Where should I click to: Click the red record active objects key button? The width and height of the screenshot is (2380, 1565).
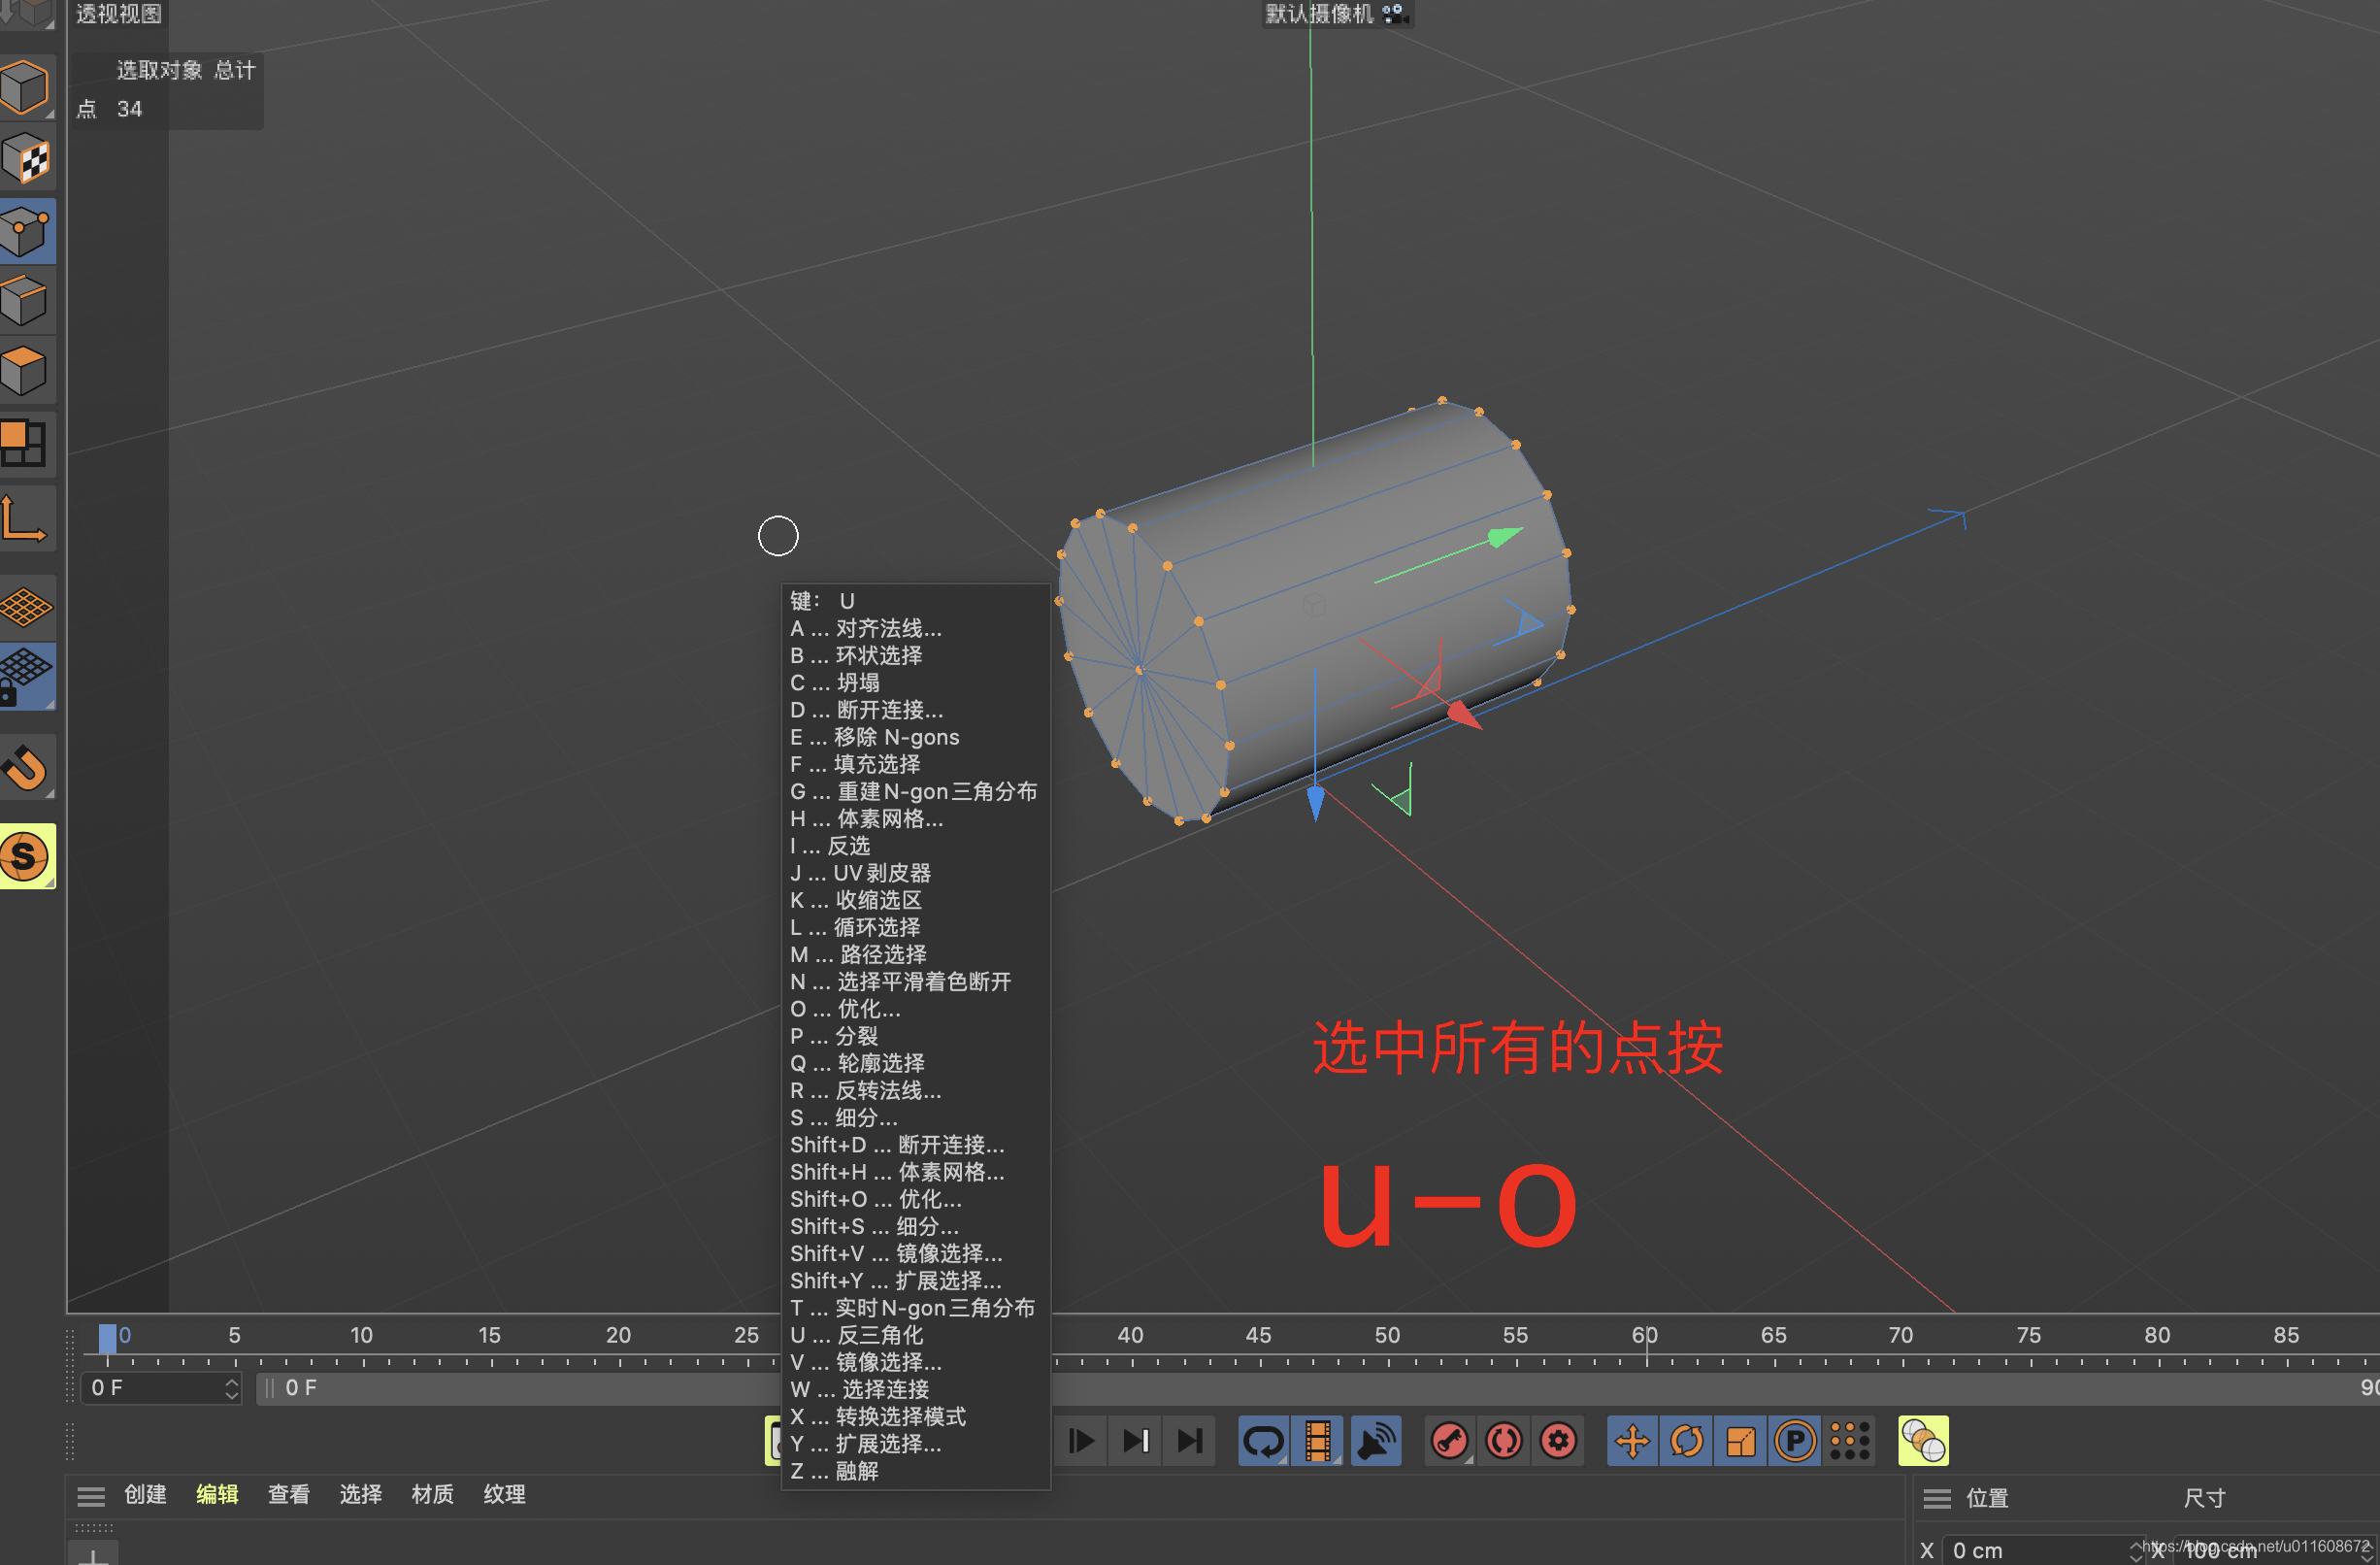(1450, 1441)
